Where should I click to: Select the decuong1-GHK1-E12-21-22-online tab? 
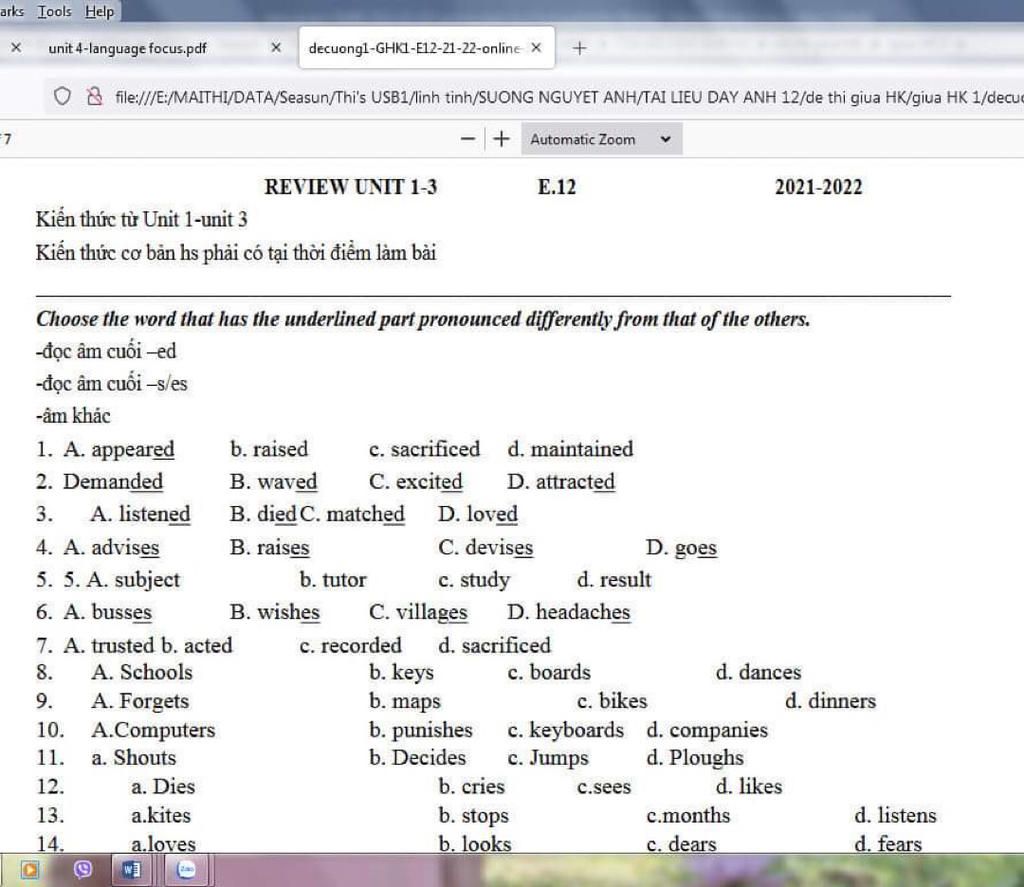[x=414, y=48]
